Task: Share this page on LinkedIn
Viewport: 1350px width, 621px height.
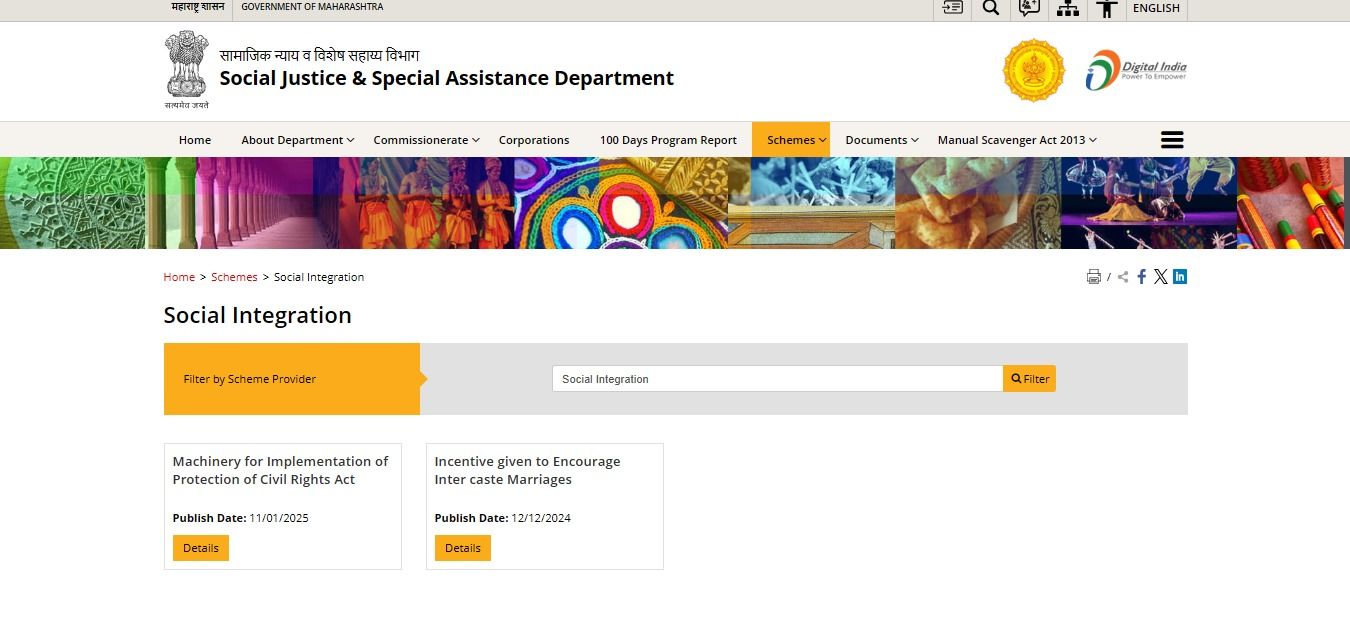Action: coord(1180,277)
